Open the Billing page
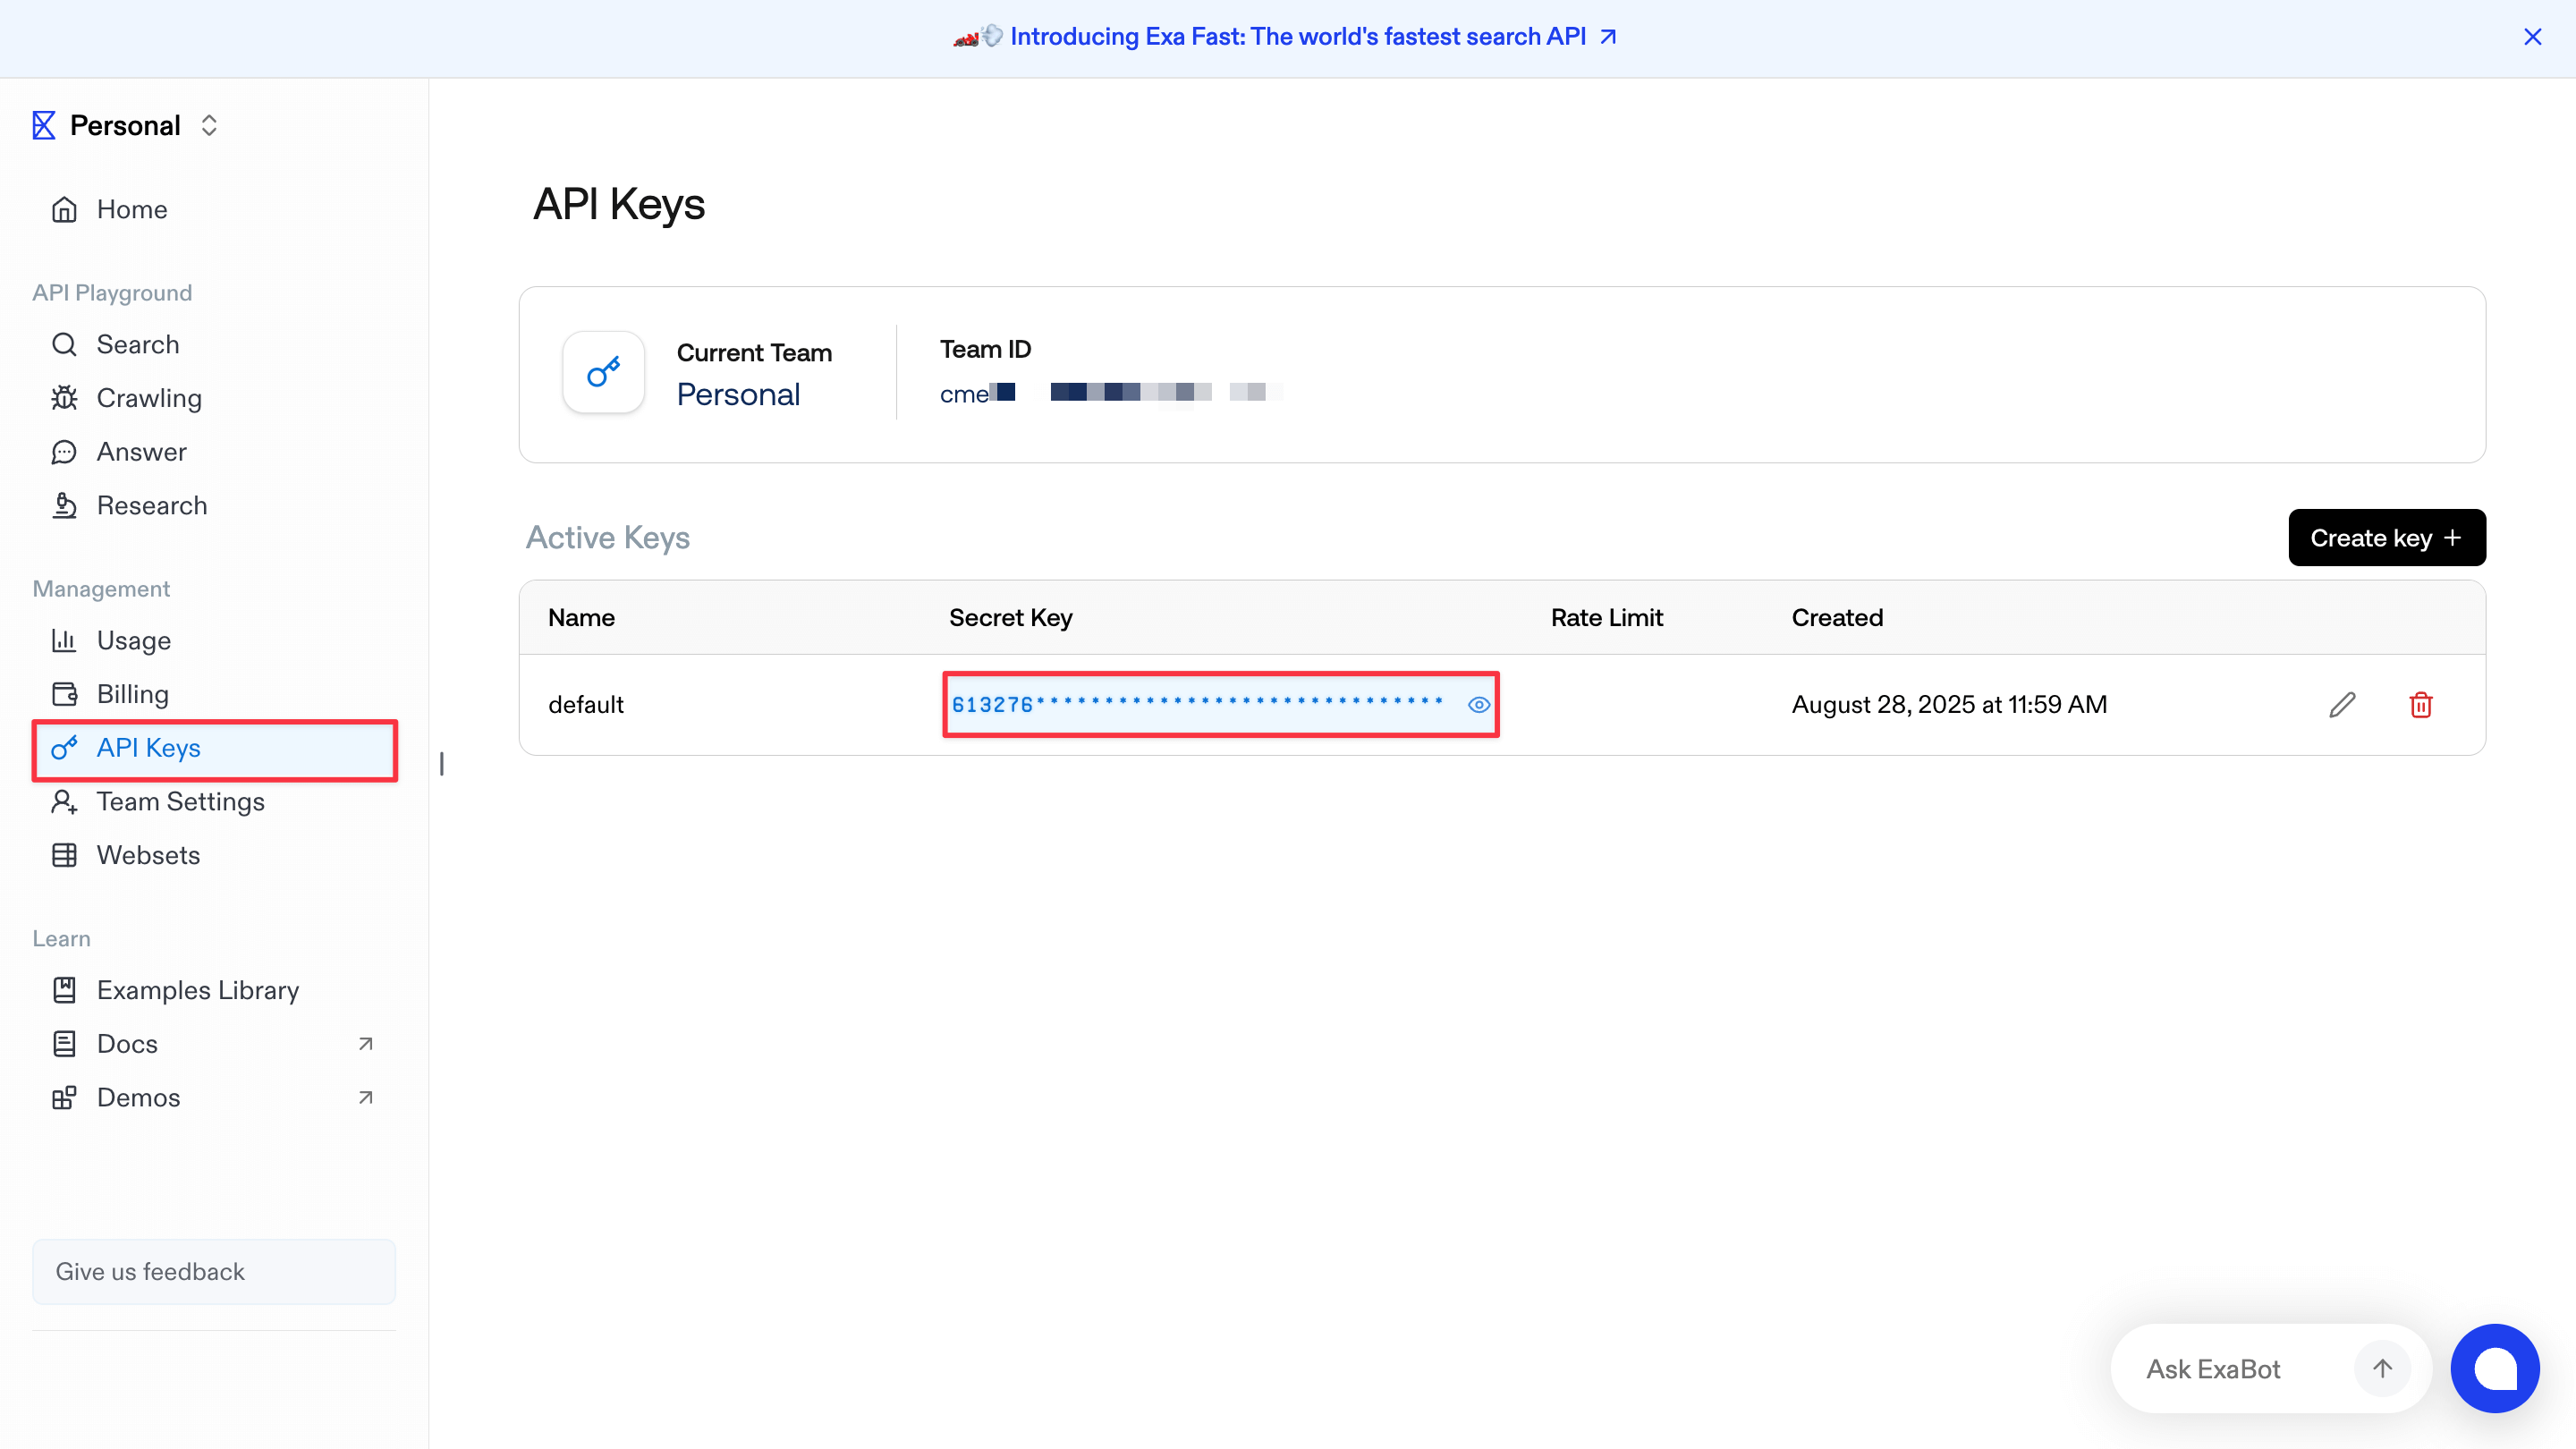The image size is (2576, 1449). pos(133,693)
